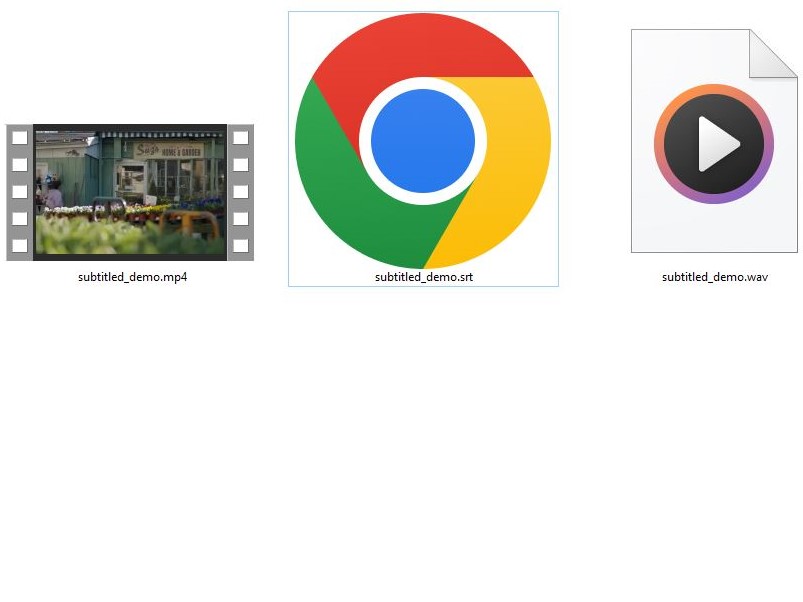The height and width of the screenshot is (602, 803).
Task: Select the Chrome icon of subtitled_demo.srt
Action: click(423, 141)
